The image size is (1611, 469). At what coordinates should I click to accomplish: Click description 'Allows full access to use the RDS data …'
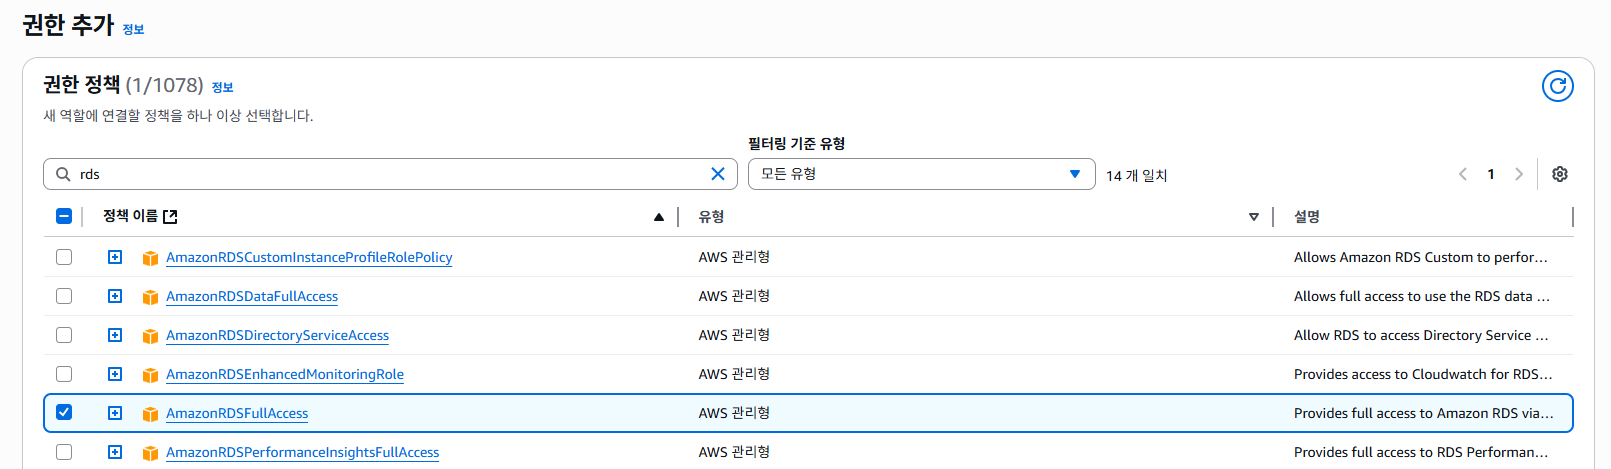coord(1421,296)
